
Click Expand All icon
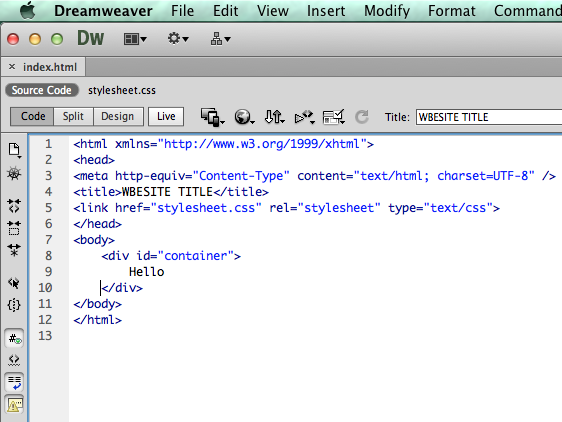[14, 250]
